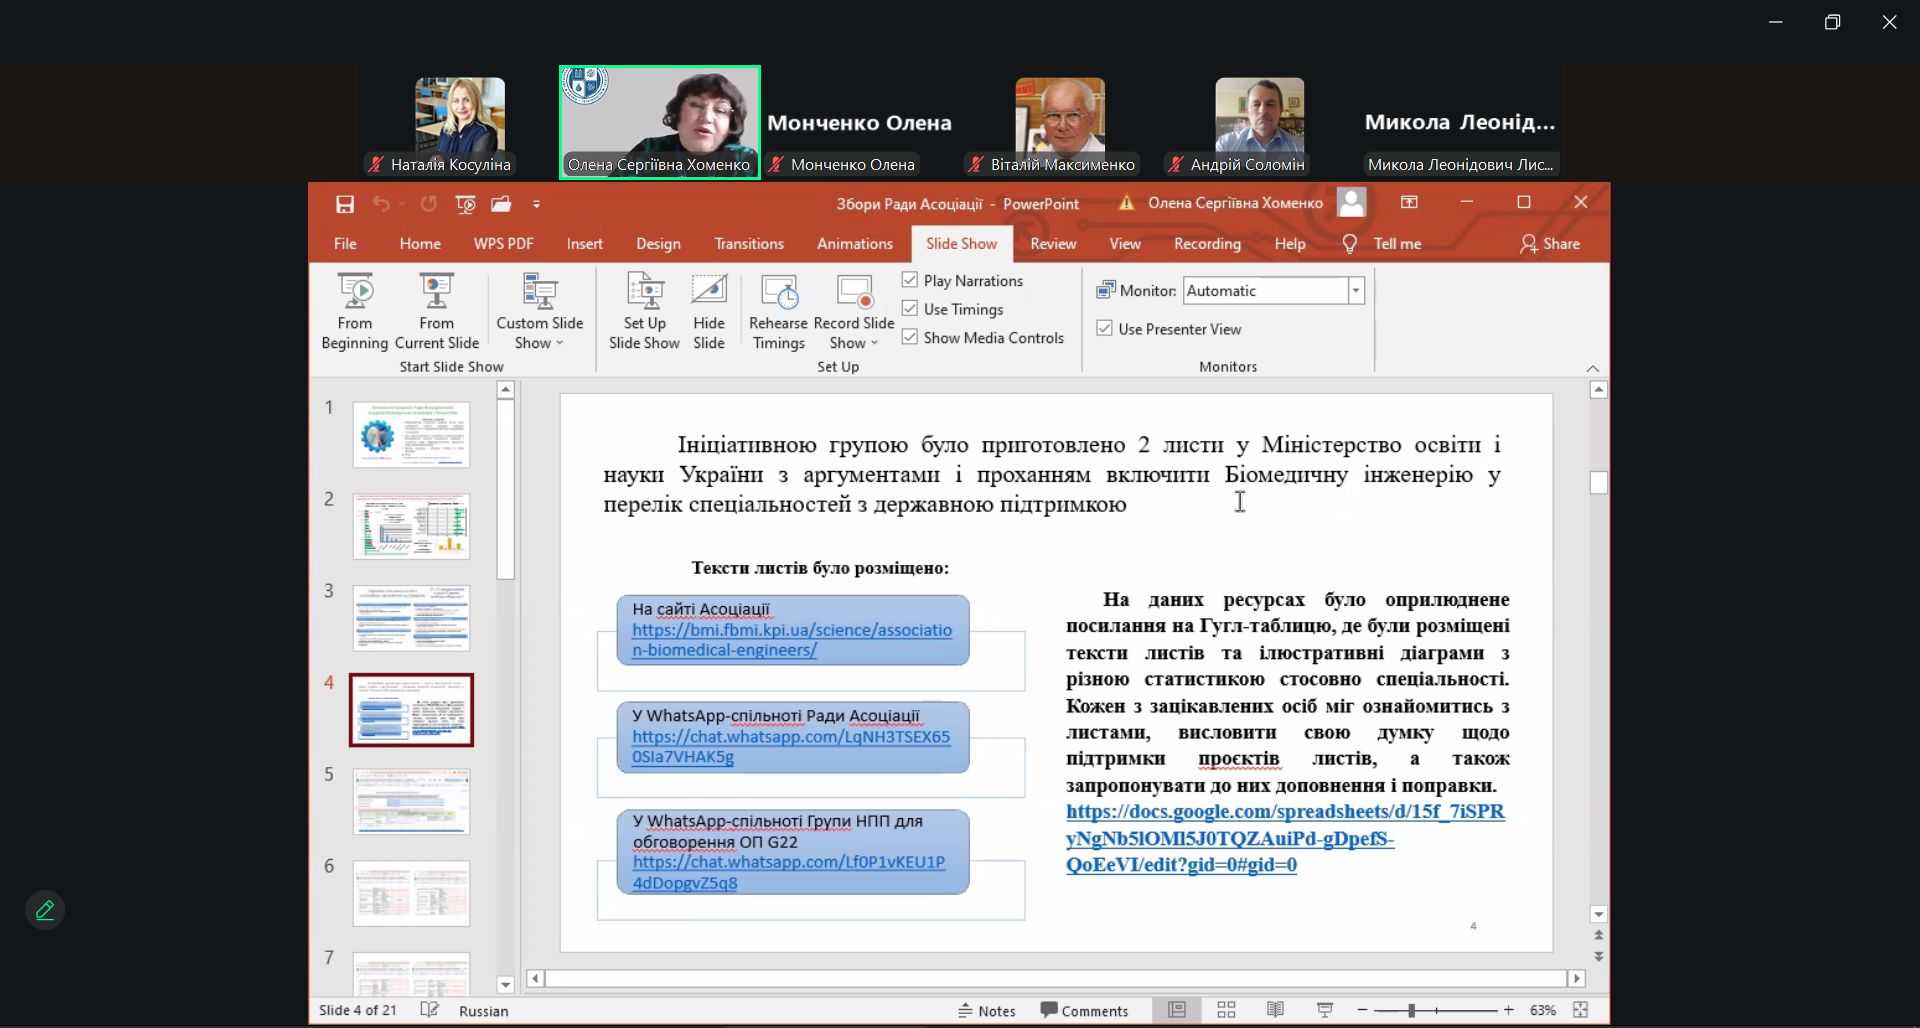This screenshot has width=1920, height=1028.
Task: Toggle the Use Timings checkbox
Action: [910, 309]
